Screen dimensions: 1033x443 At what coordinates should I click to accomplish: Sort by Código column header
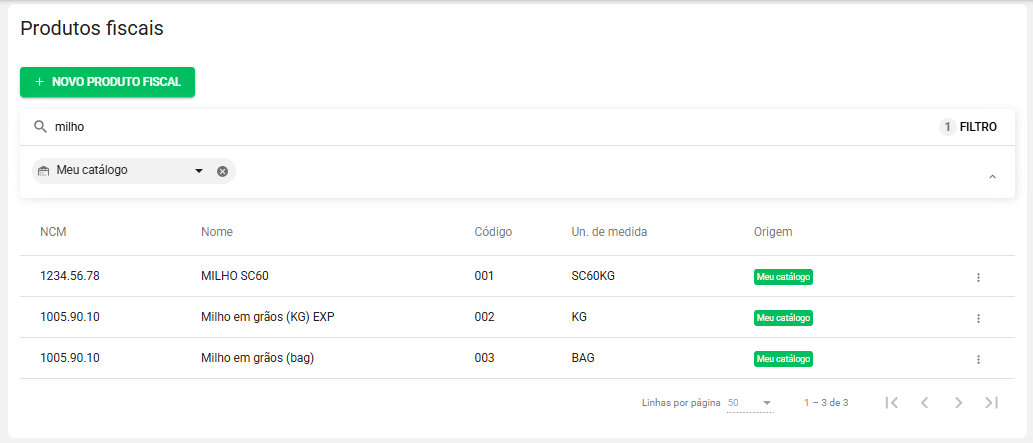click(493, 232)
